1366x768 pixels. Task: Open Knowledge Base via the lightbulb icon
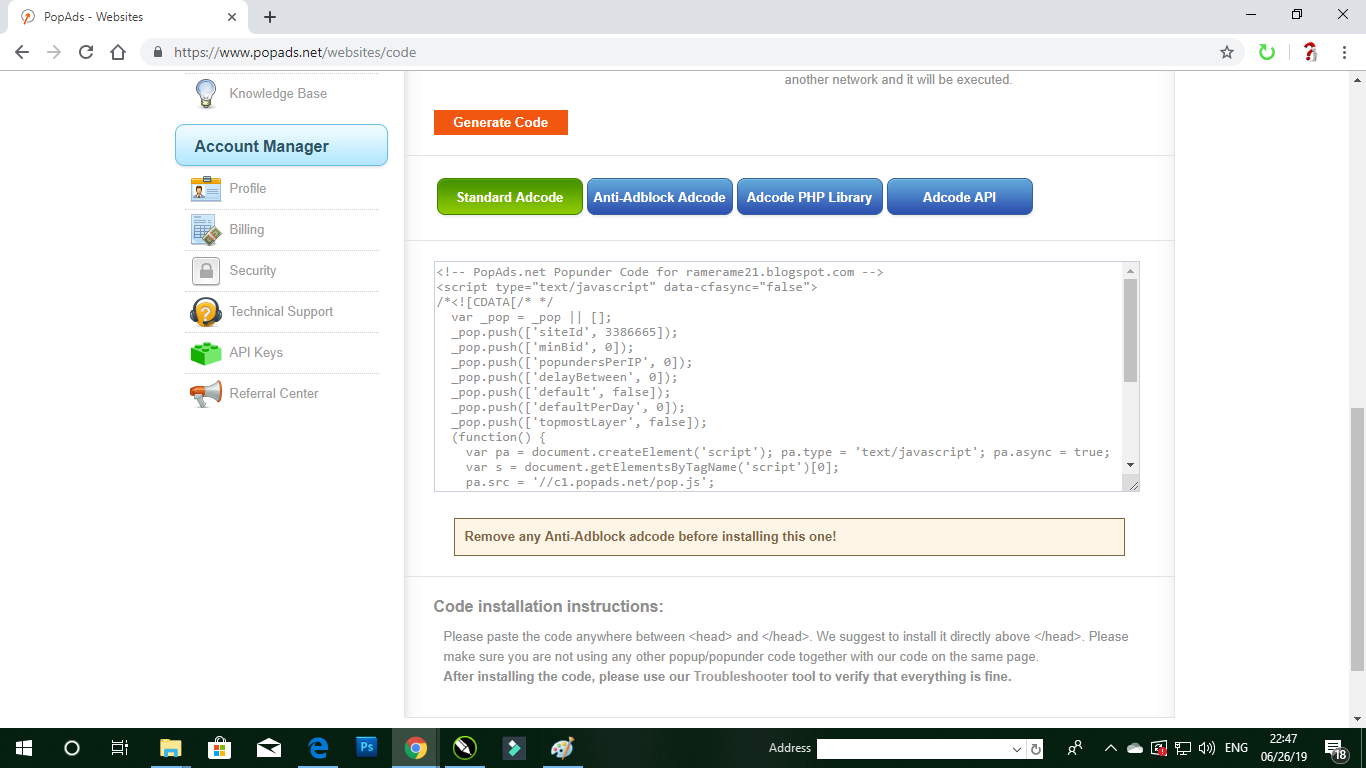coord(206,93)
